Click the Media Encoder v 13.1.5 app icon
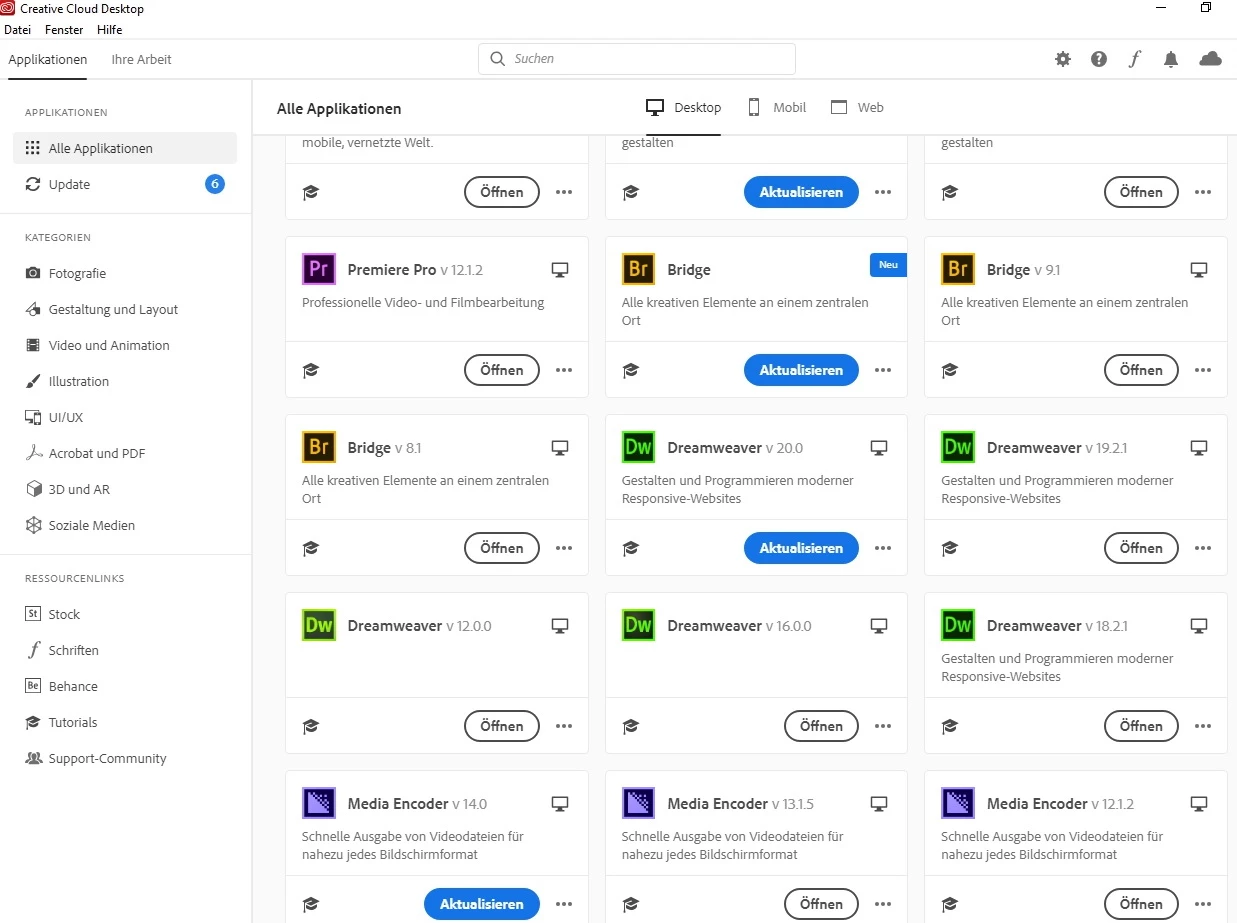The height and width of the screenshot is (923, 1237). click(638, 803)
